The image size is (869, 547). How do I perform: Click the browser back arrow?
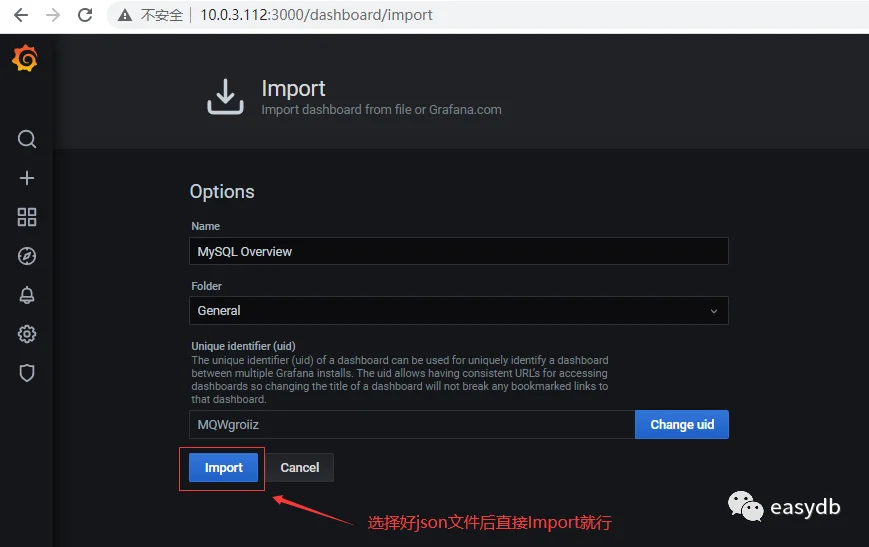click(21, 15)
